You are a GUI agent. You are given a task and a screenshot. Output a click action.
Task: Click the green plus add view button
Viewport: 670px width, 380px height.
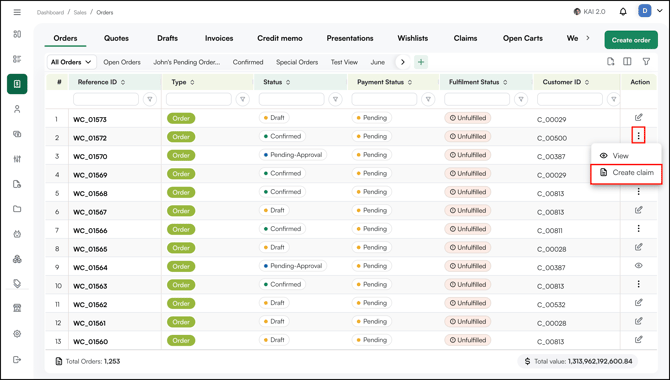(421, 62)
